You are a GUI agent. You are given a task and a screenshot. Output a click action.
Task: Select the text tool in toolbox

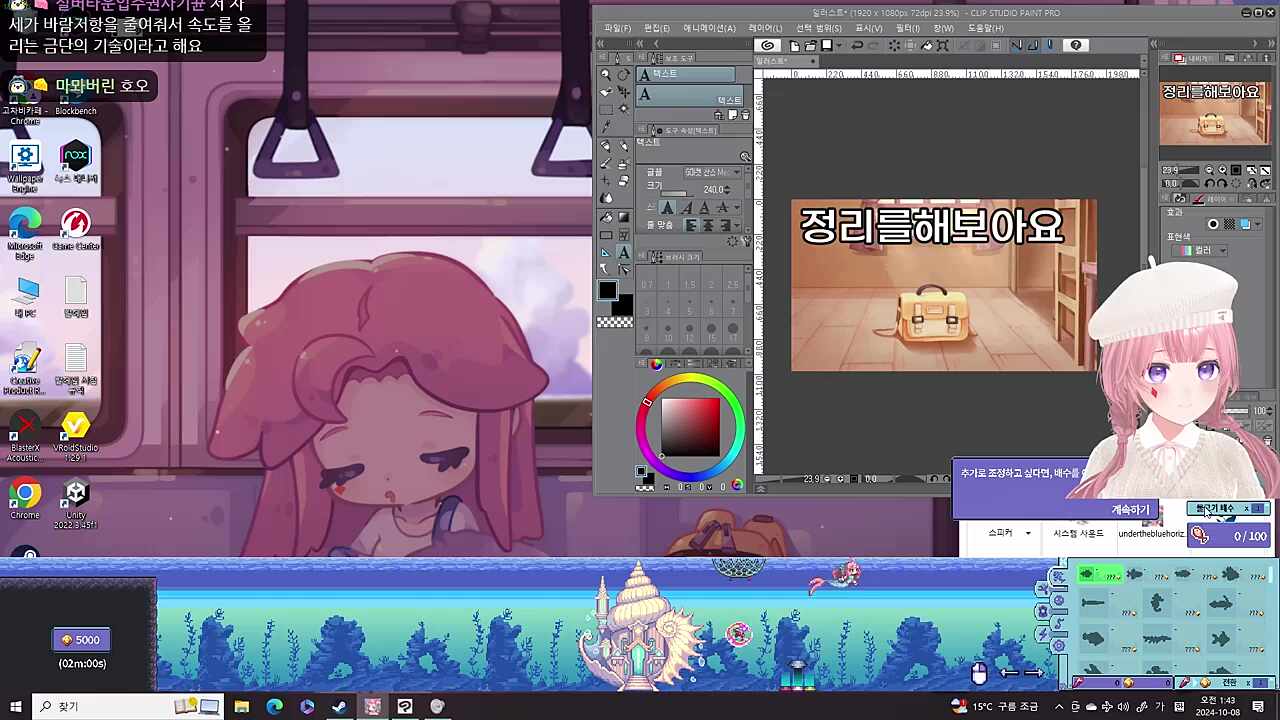coord(624,252)
